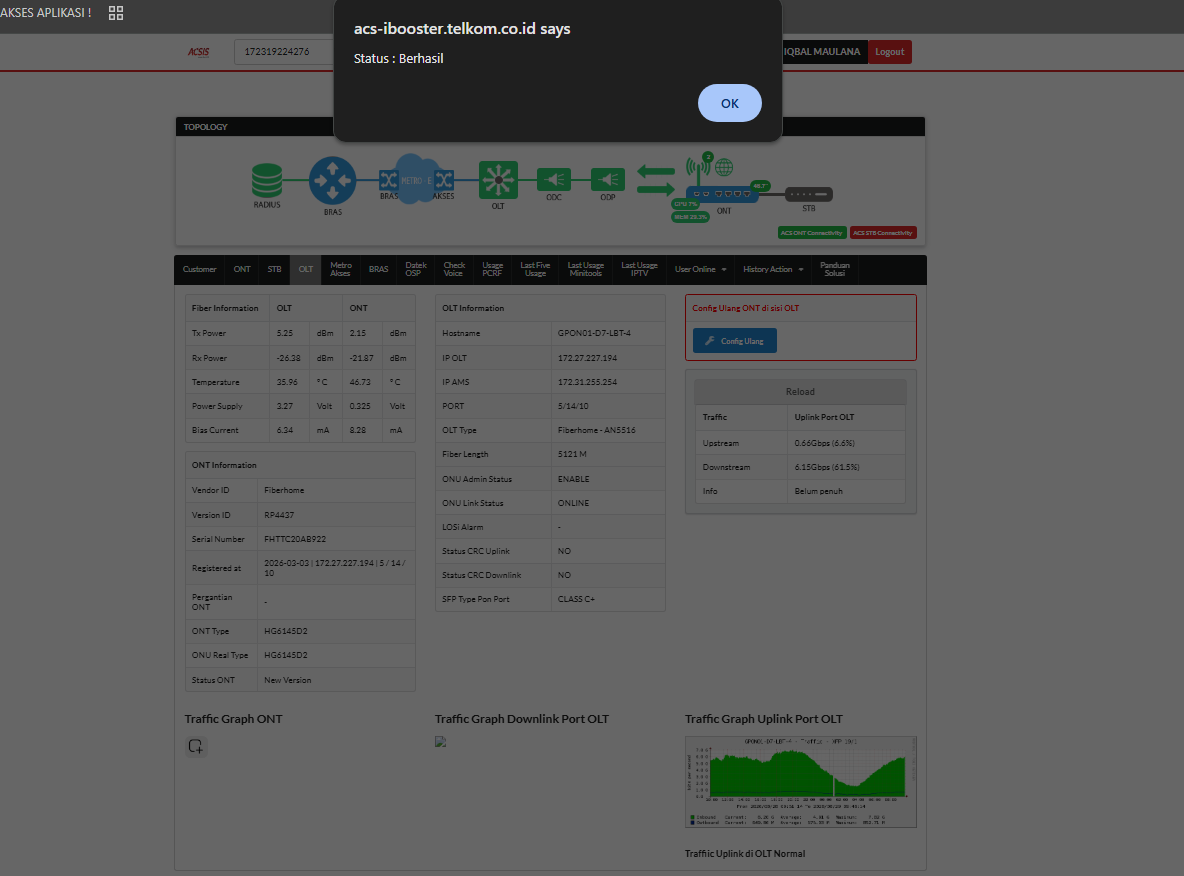
Task: Click the OLT node icon in topology
Action: (498, 180)
